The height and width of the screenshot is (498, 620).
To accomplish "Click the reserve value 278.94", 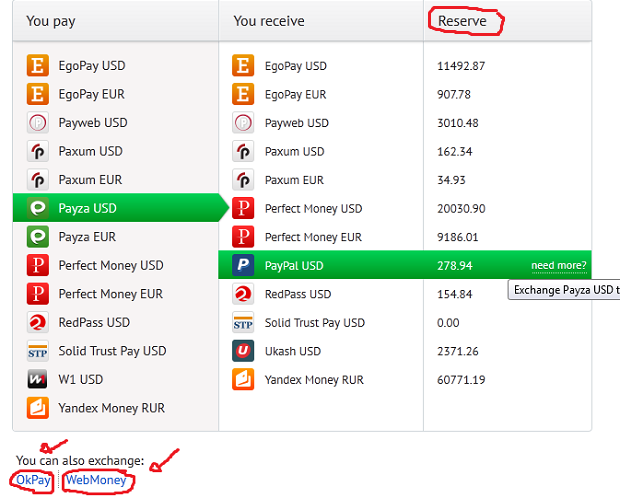I will click(455, 265).
